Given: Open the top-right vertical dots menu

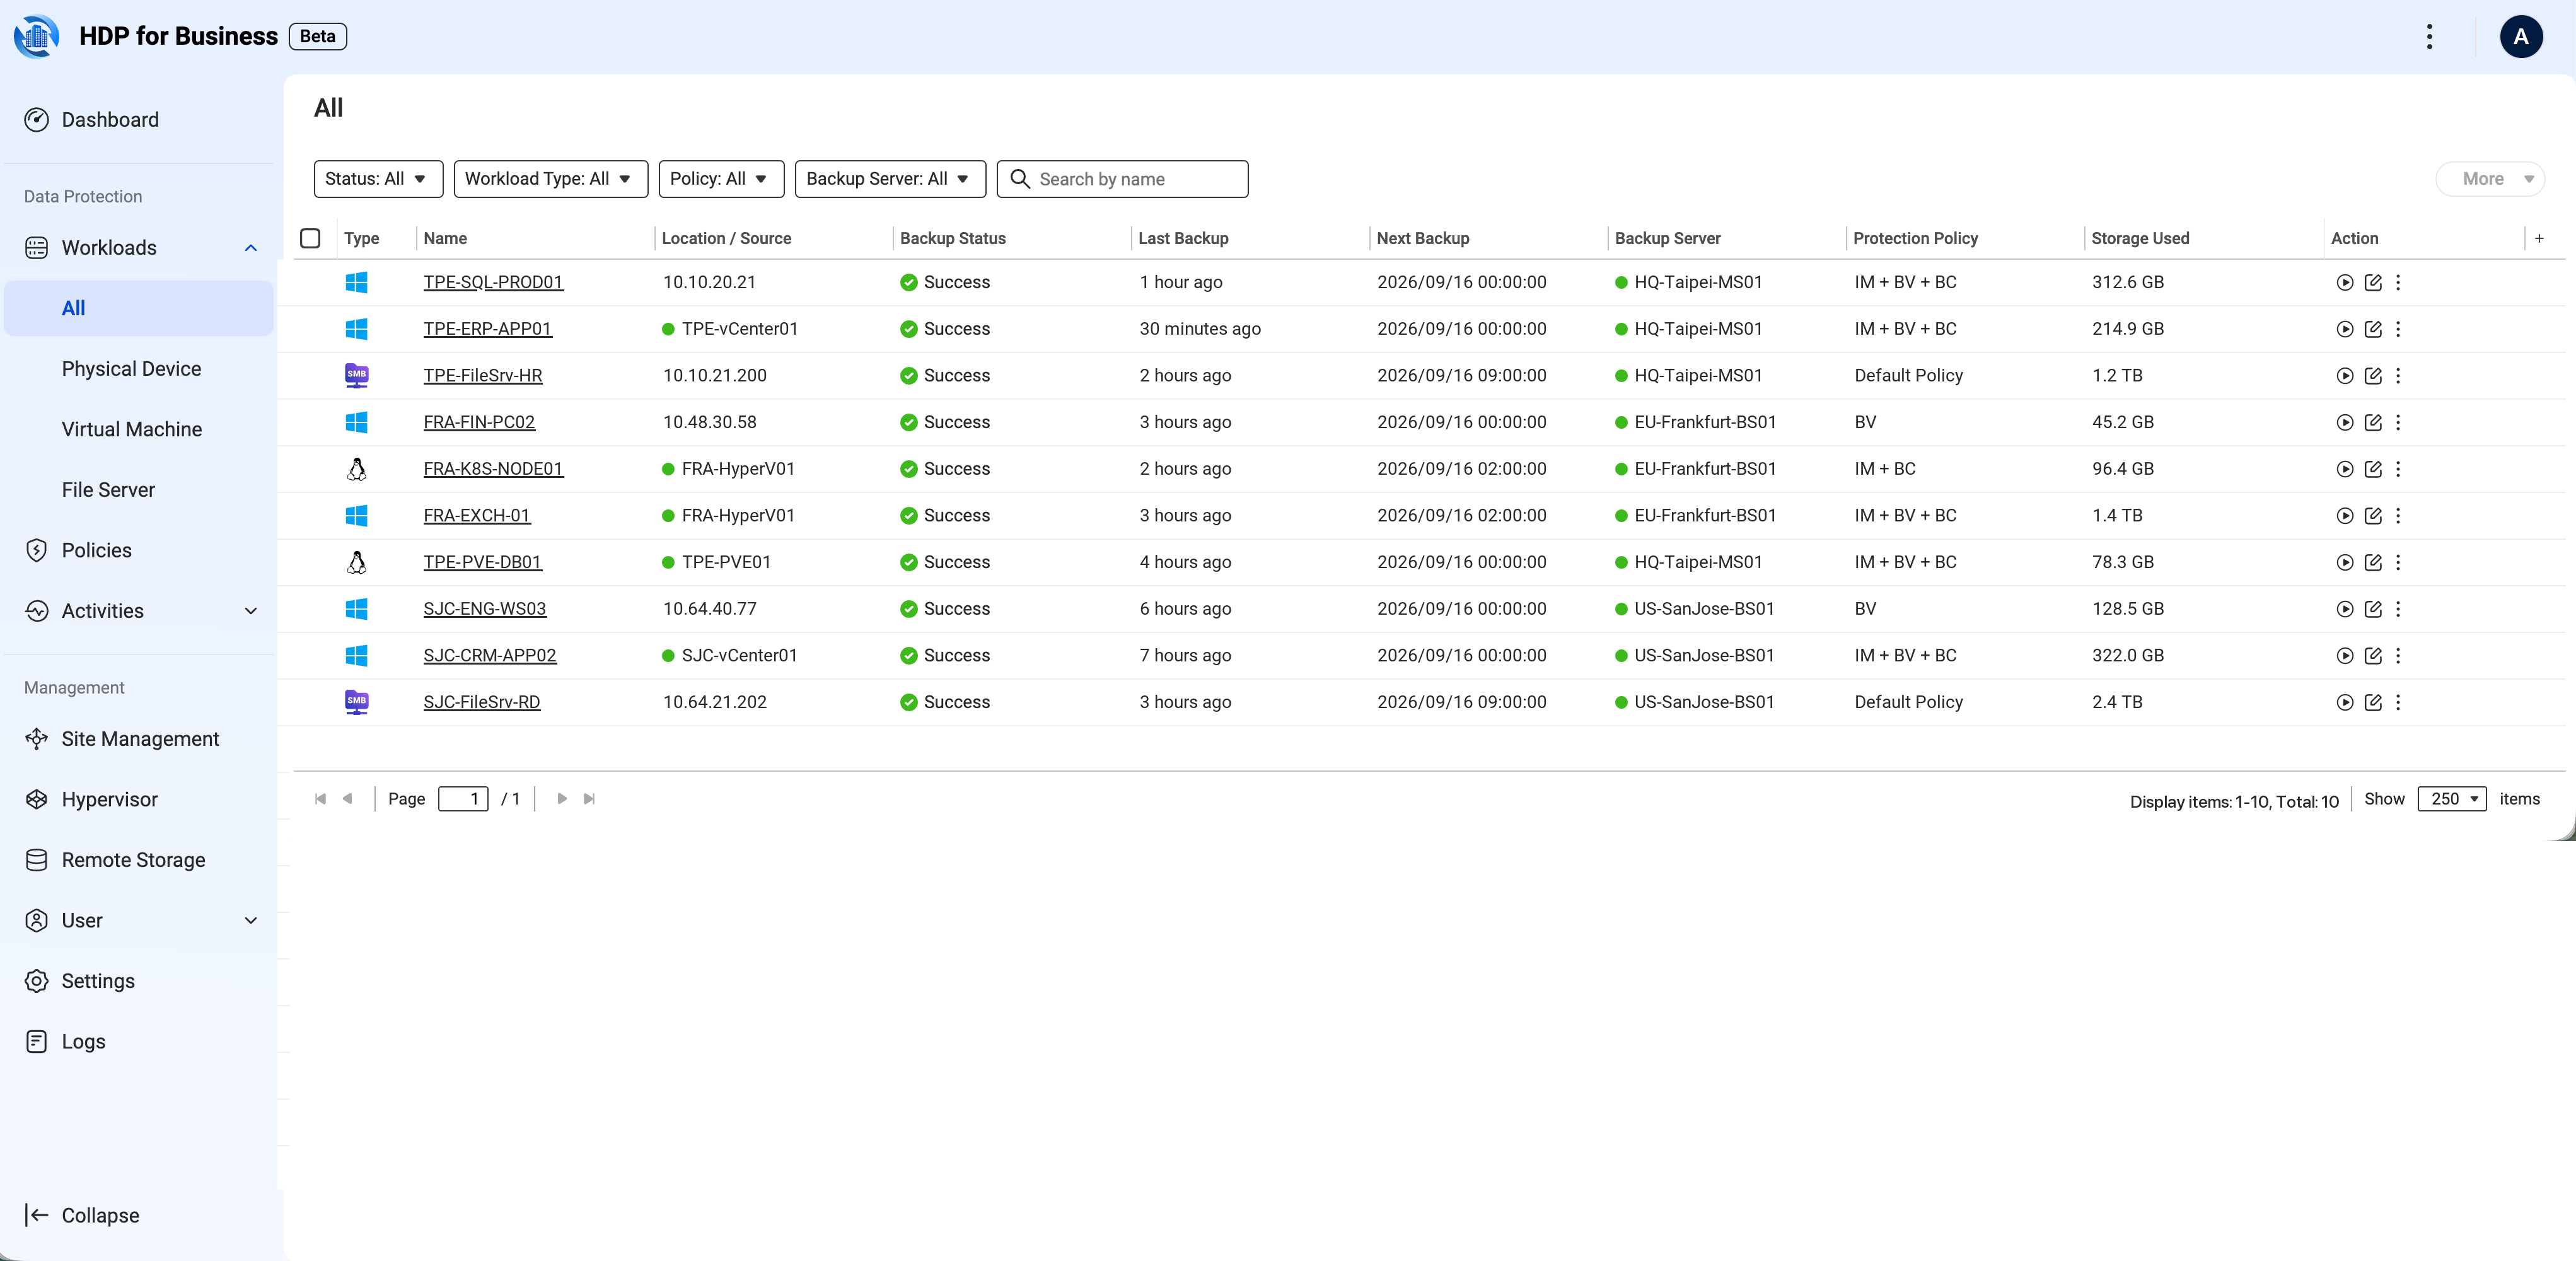Looking at the screenshot, I should (2428, 37).
